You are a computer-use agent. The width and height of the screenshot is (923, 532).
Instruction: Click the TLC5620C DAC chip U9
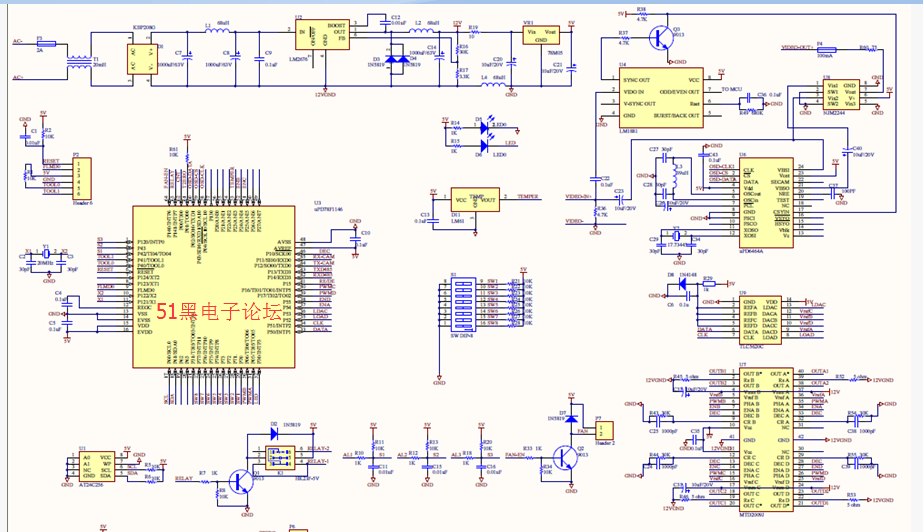point(761,320)
